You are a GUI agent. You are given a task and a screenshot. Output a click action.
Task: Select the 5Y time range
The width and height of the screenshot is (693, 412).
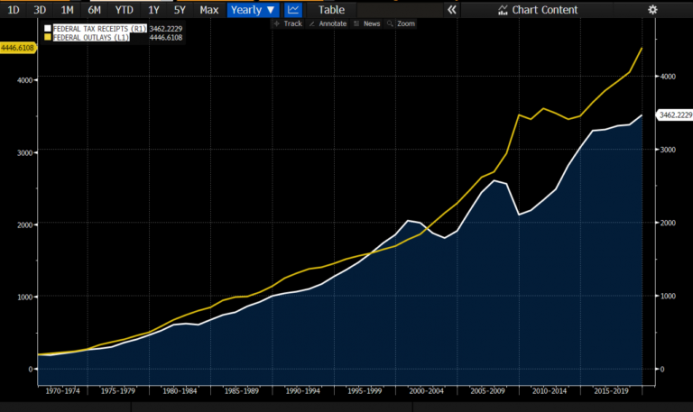coord(179,10)
